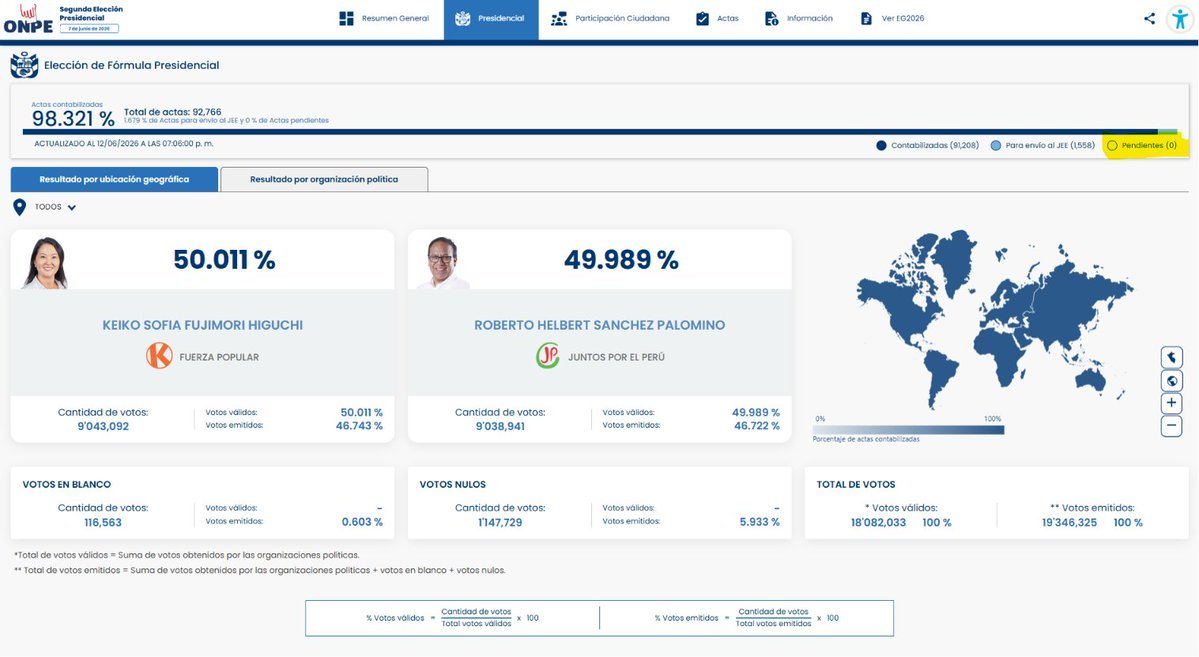This screenshot has height=657, width=1199.
Task: Click the Elección de Fórmula Presidencial title
Action: pyautogui.click(x=132, y=66)
